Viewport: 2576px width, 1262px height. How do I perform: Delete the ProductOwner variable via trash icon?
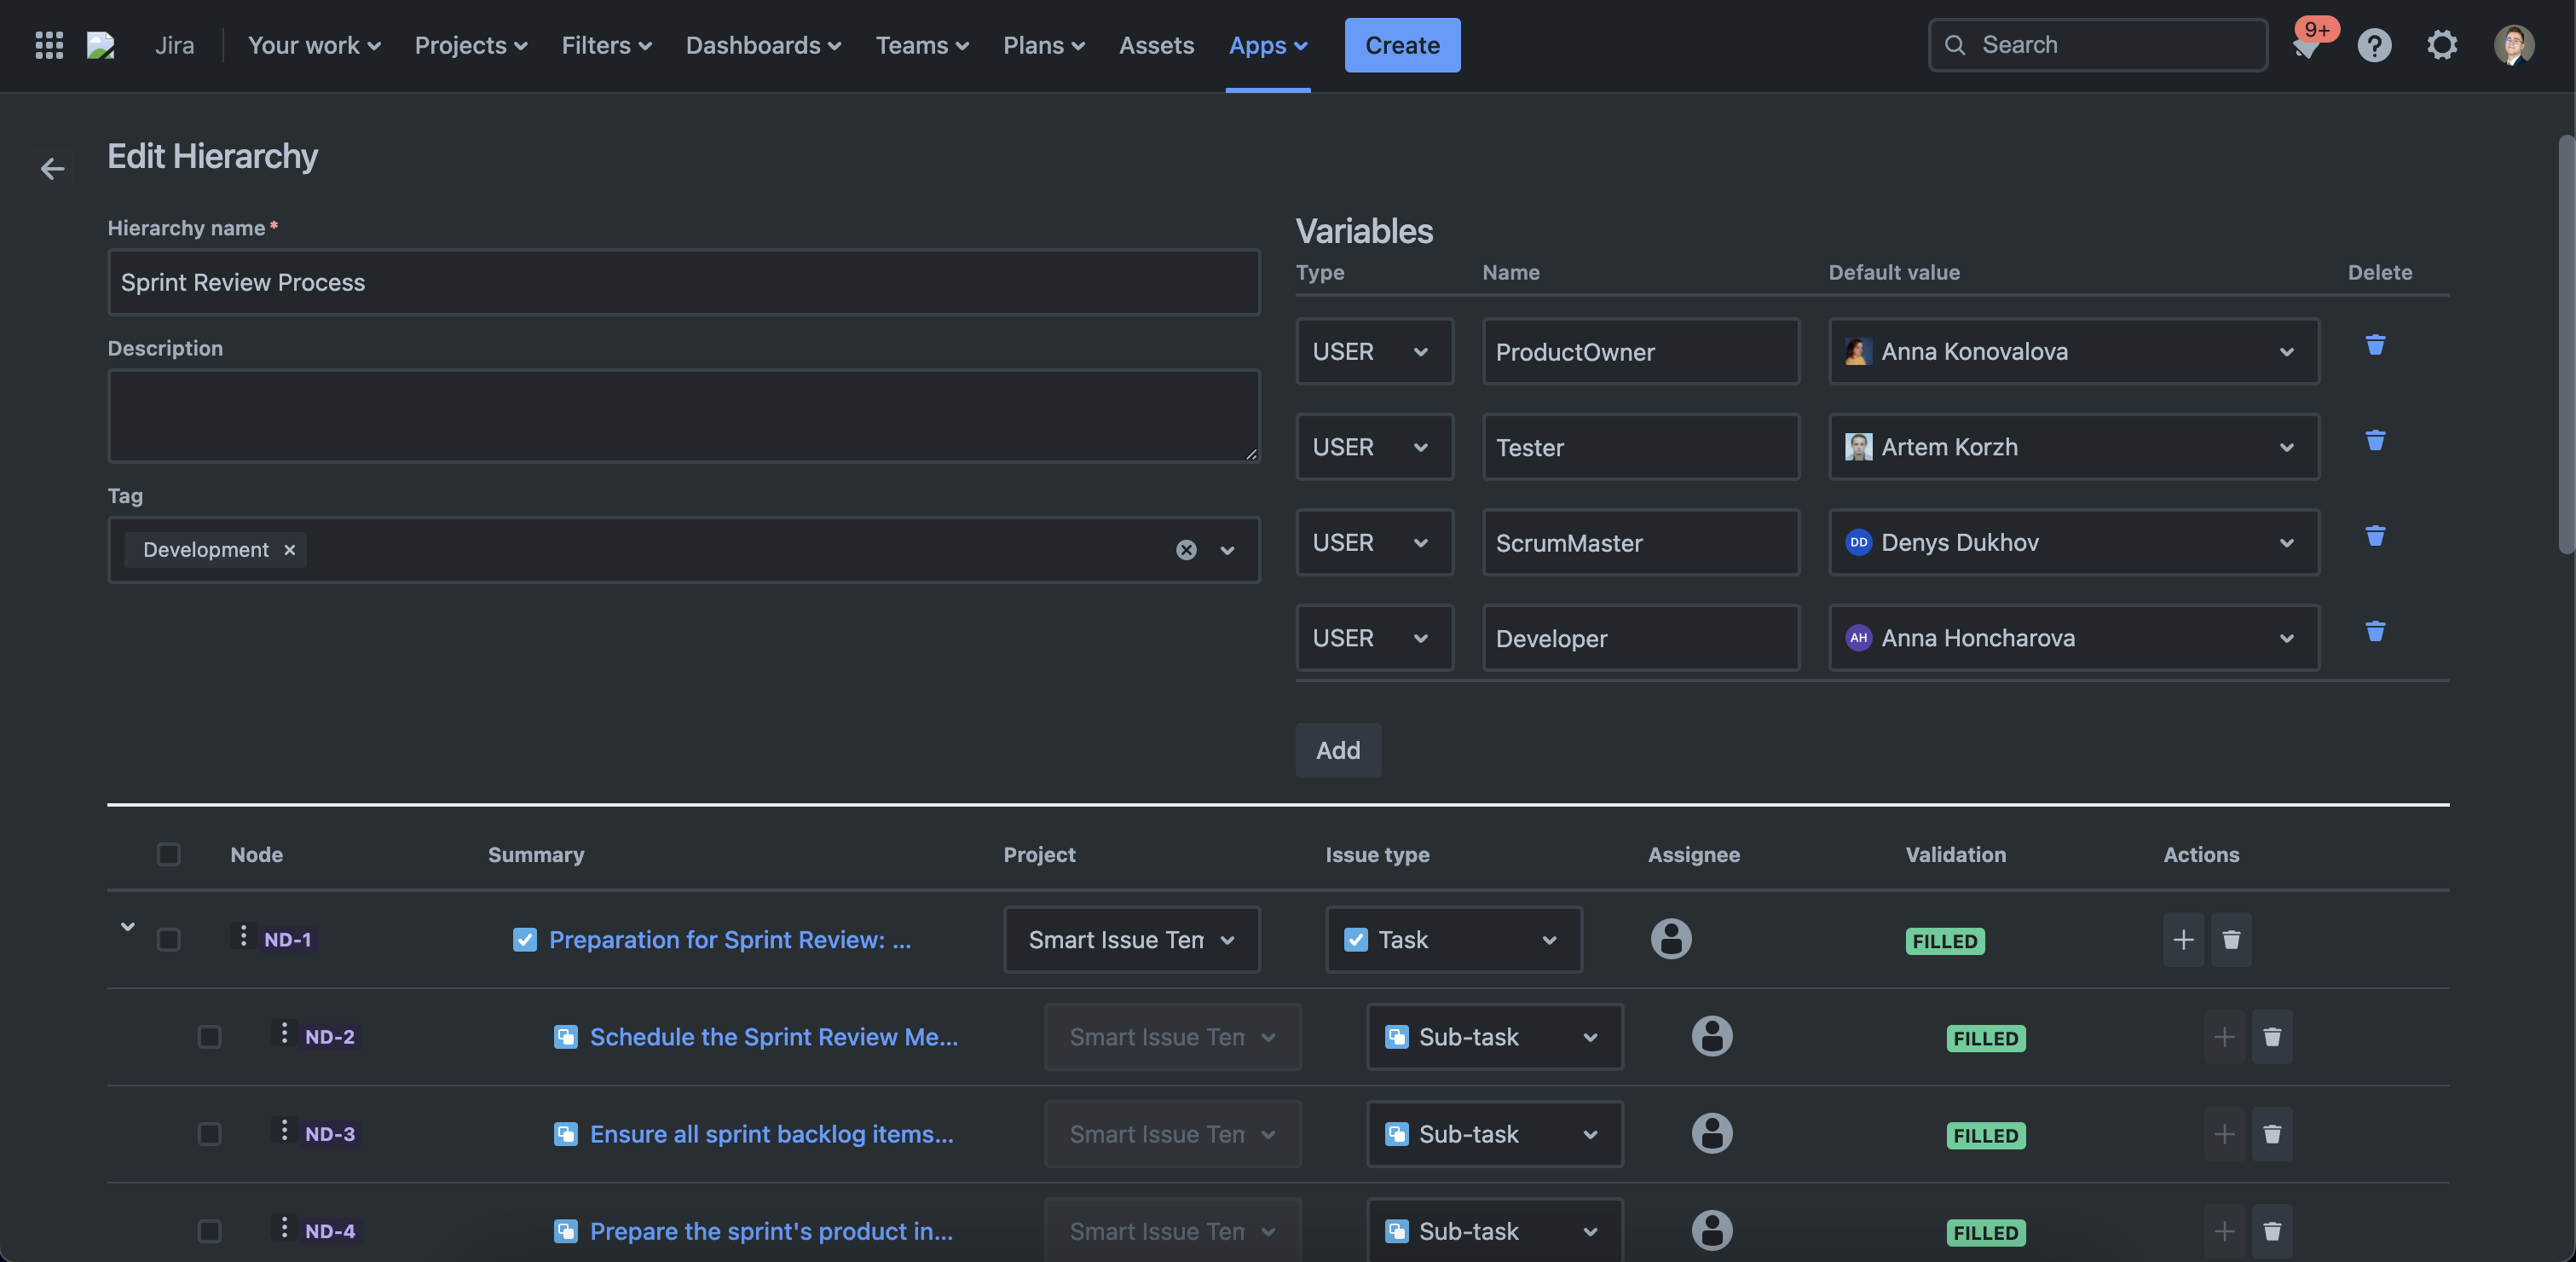(x=2375, y=345)
